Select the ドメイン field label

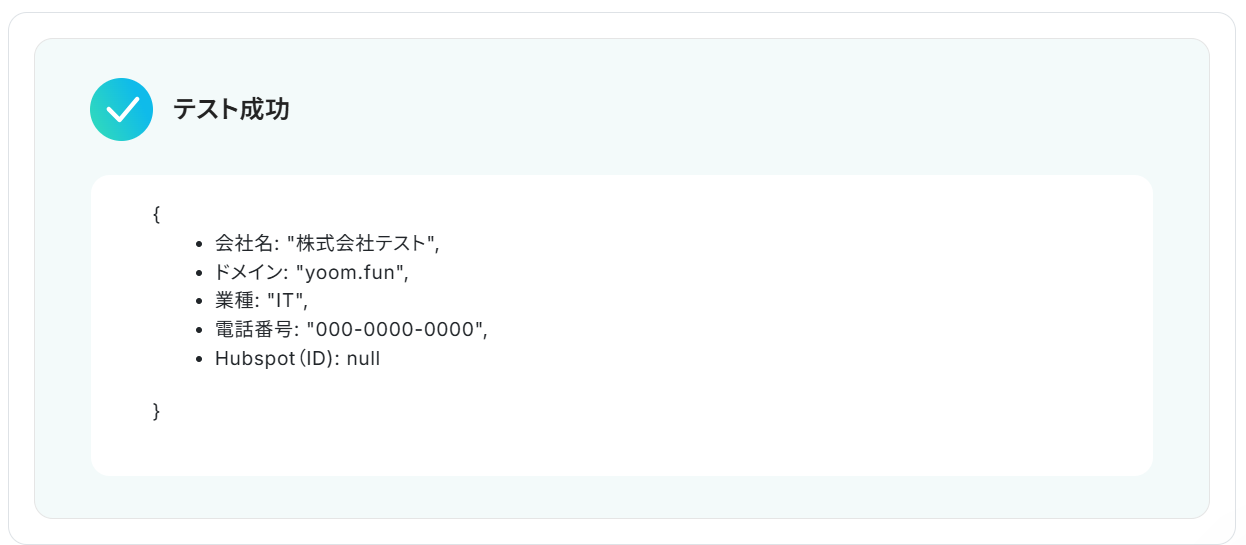247,272
